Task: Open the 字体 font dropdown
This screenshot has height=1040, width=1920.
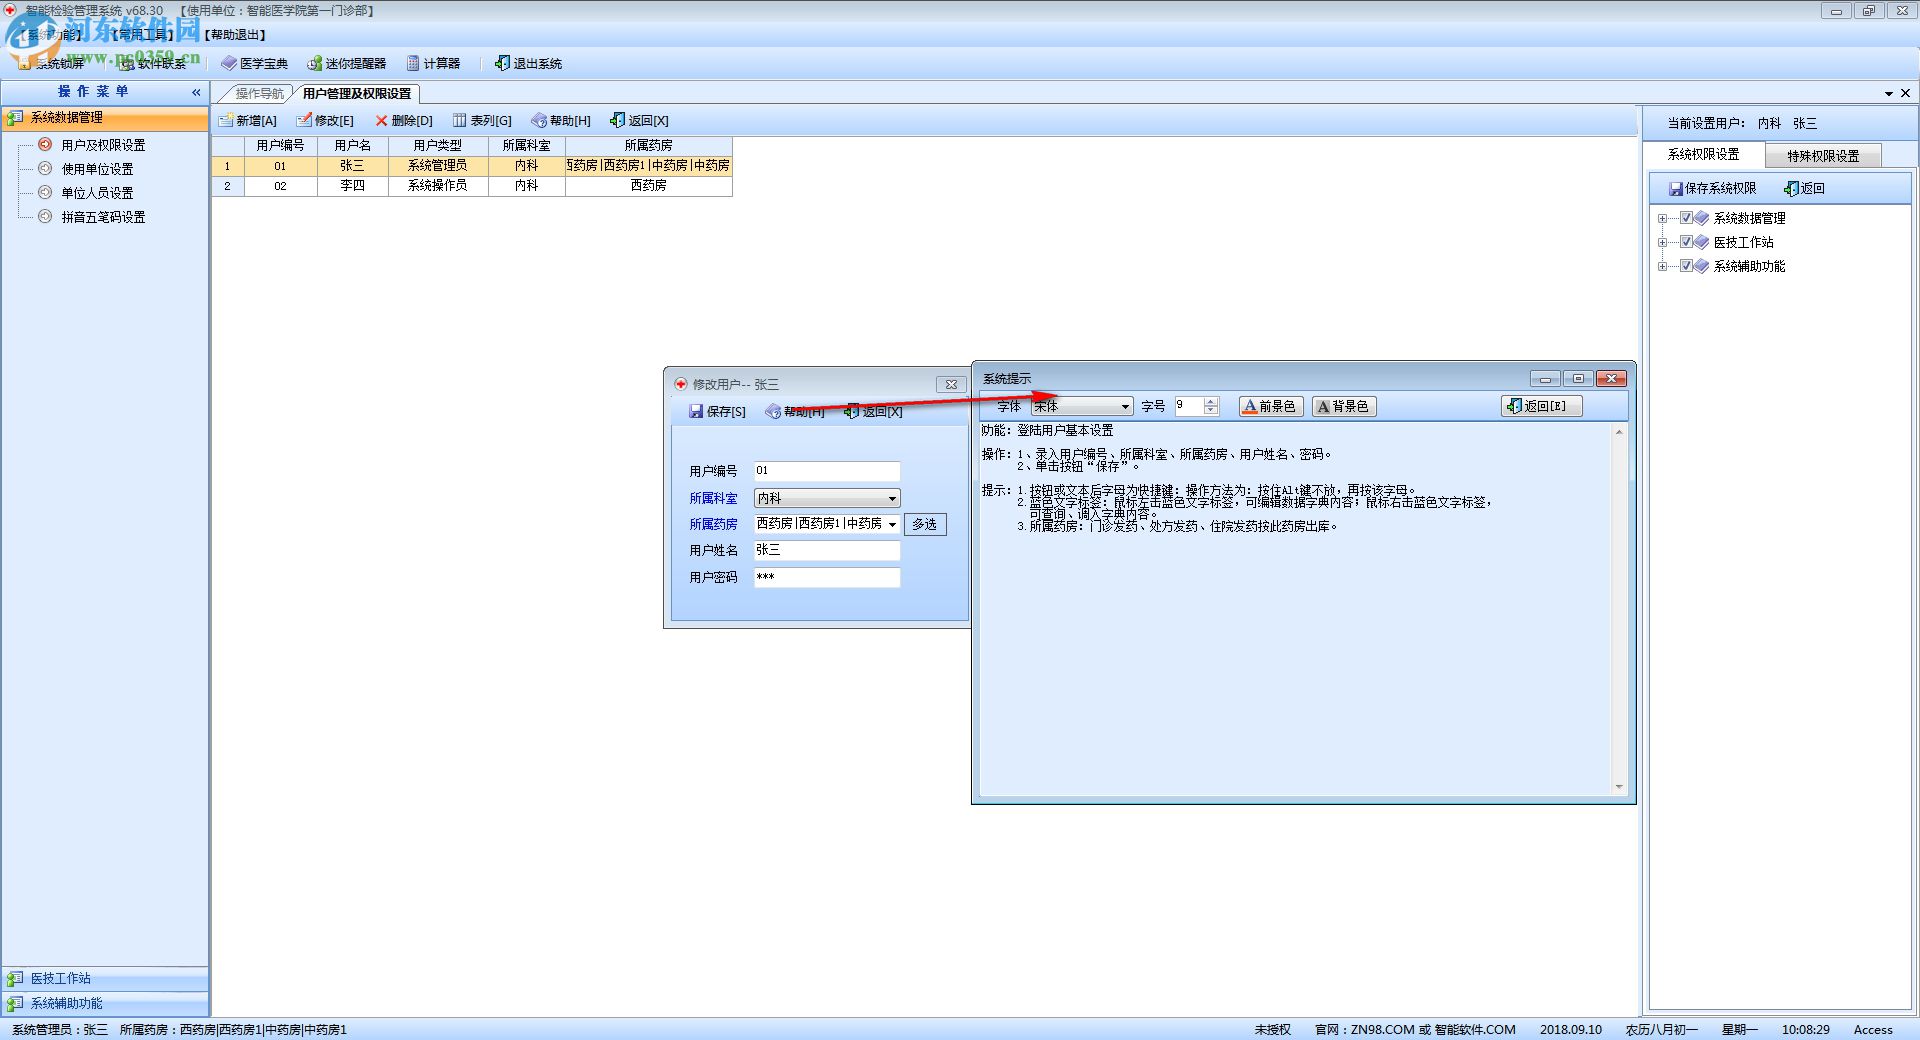Action: pos(1125,406)
